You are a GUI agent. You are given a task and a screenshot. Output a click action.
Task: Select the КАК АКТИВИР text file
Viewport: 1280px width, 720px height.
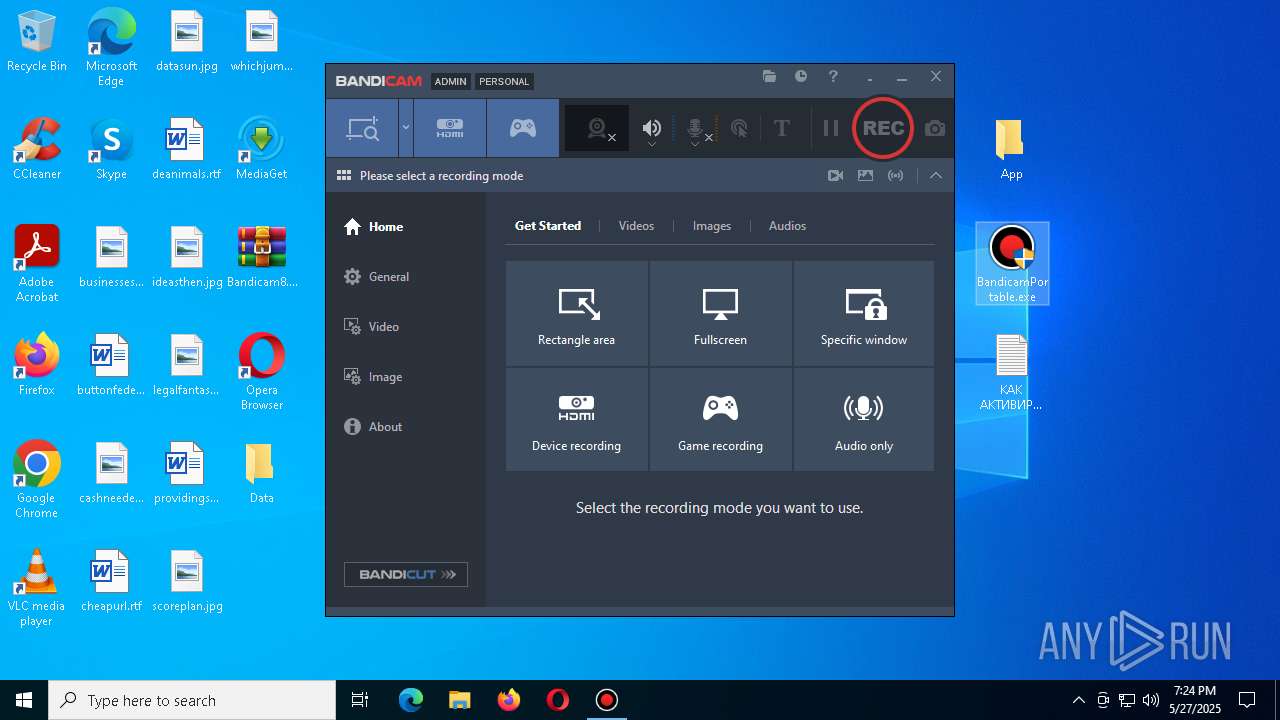click(x=1011, y=372)
